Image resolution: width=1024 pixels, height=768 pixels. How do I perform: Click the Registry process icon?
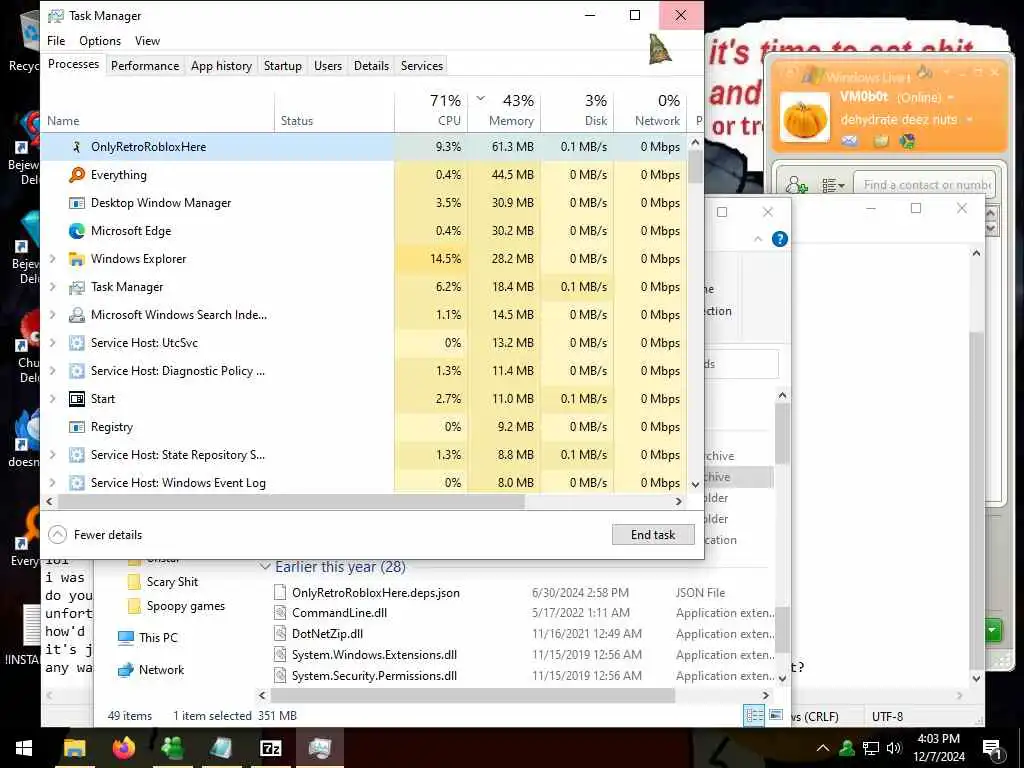(x=76, y=427)
